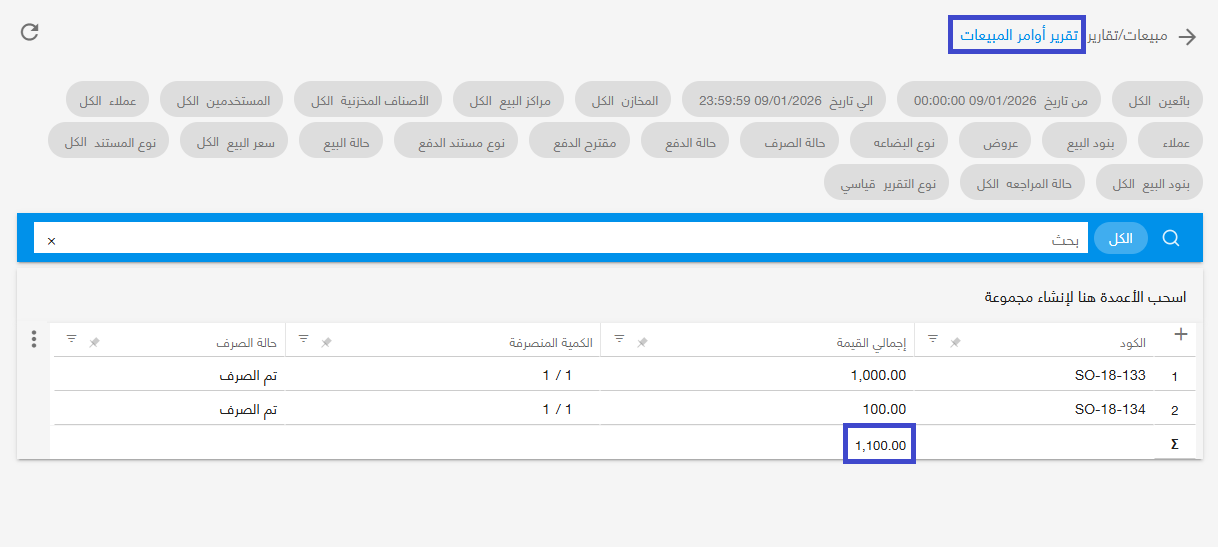Pin the حالة الصرف column

coord(94,342)
